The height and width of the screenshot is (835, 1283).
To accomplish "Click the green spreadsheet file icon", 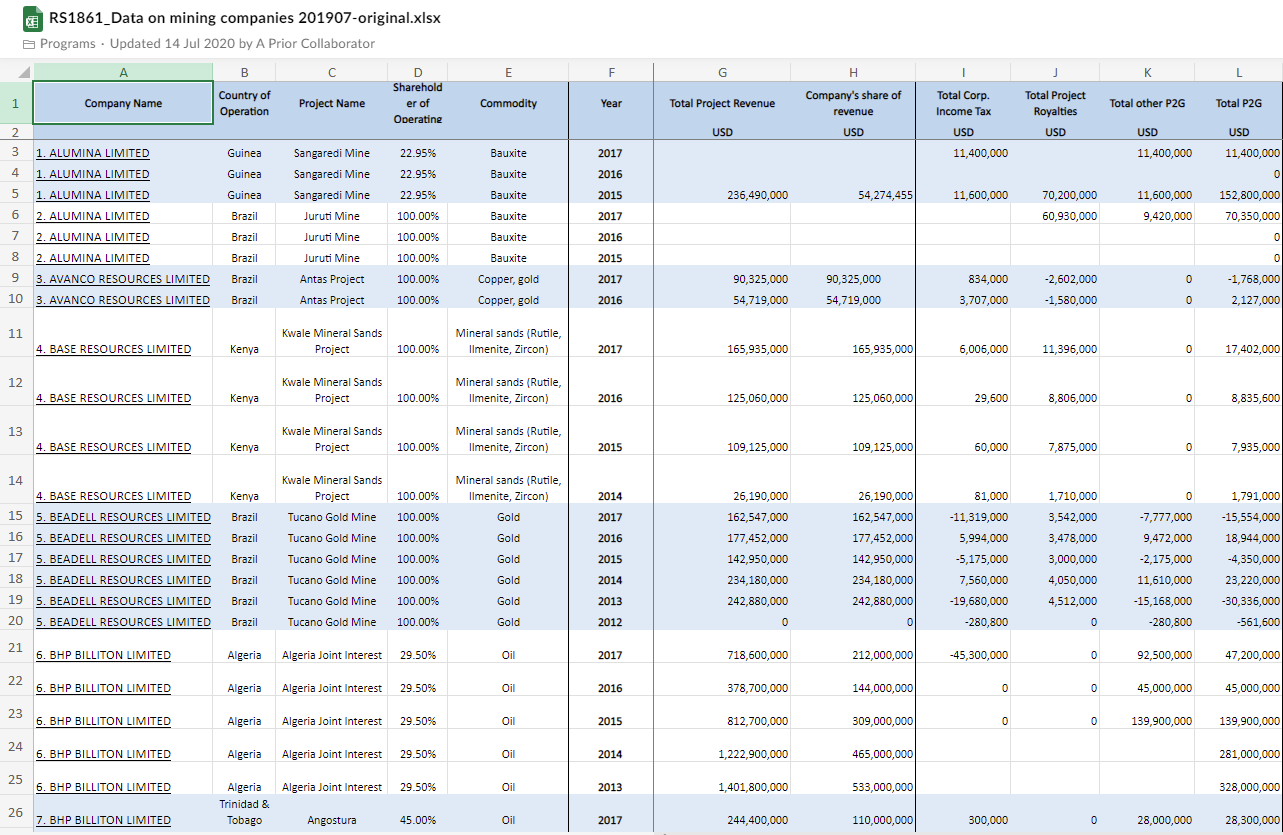I will point(32,19).
